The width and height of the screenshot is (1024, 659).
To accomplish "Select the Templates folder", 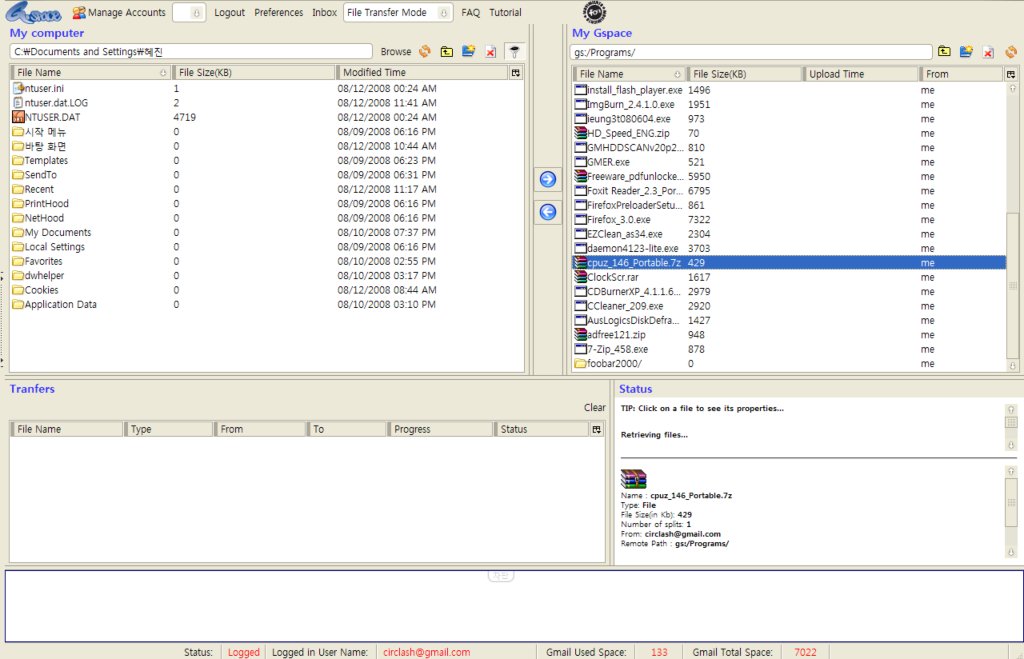I will (x=266, y=160).
